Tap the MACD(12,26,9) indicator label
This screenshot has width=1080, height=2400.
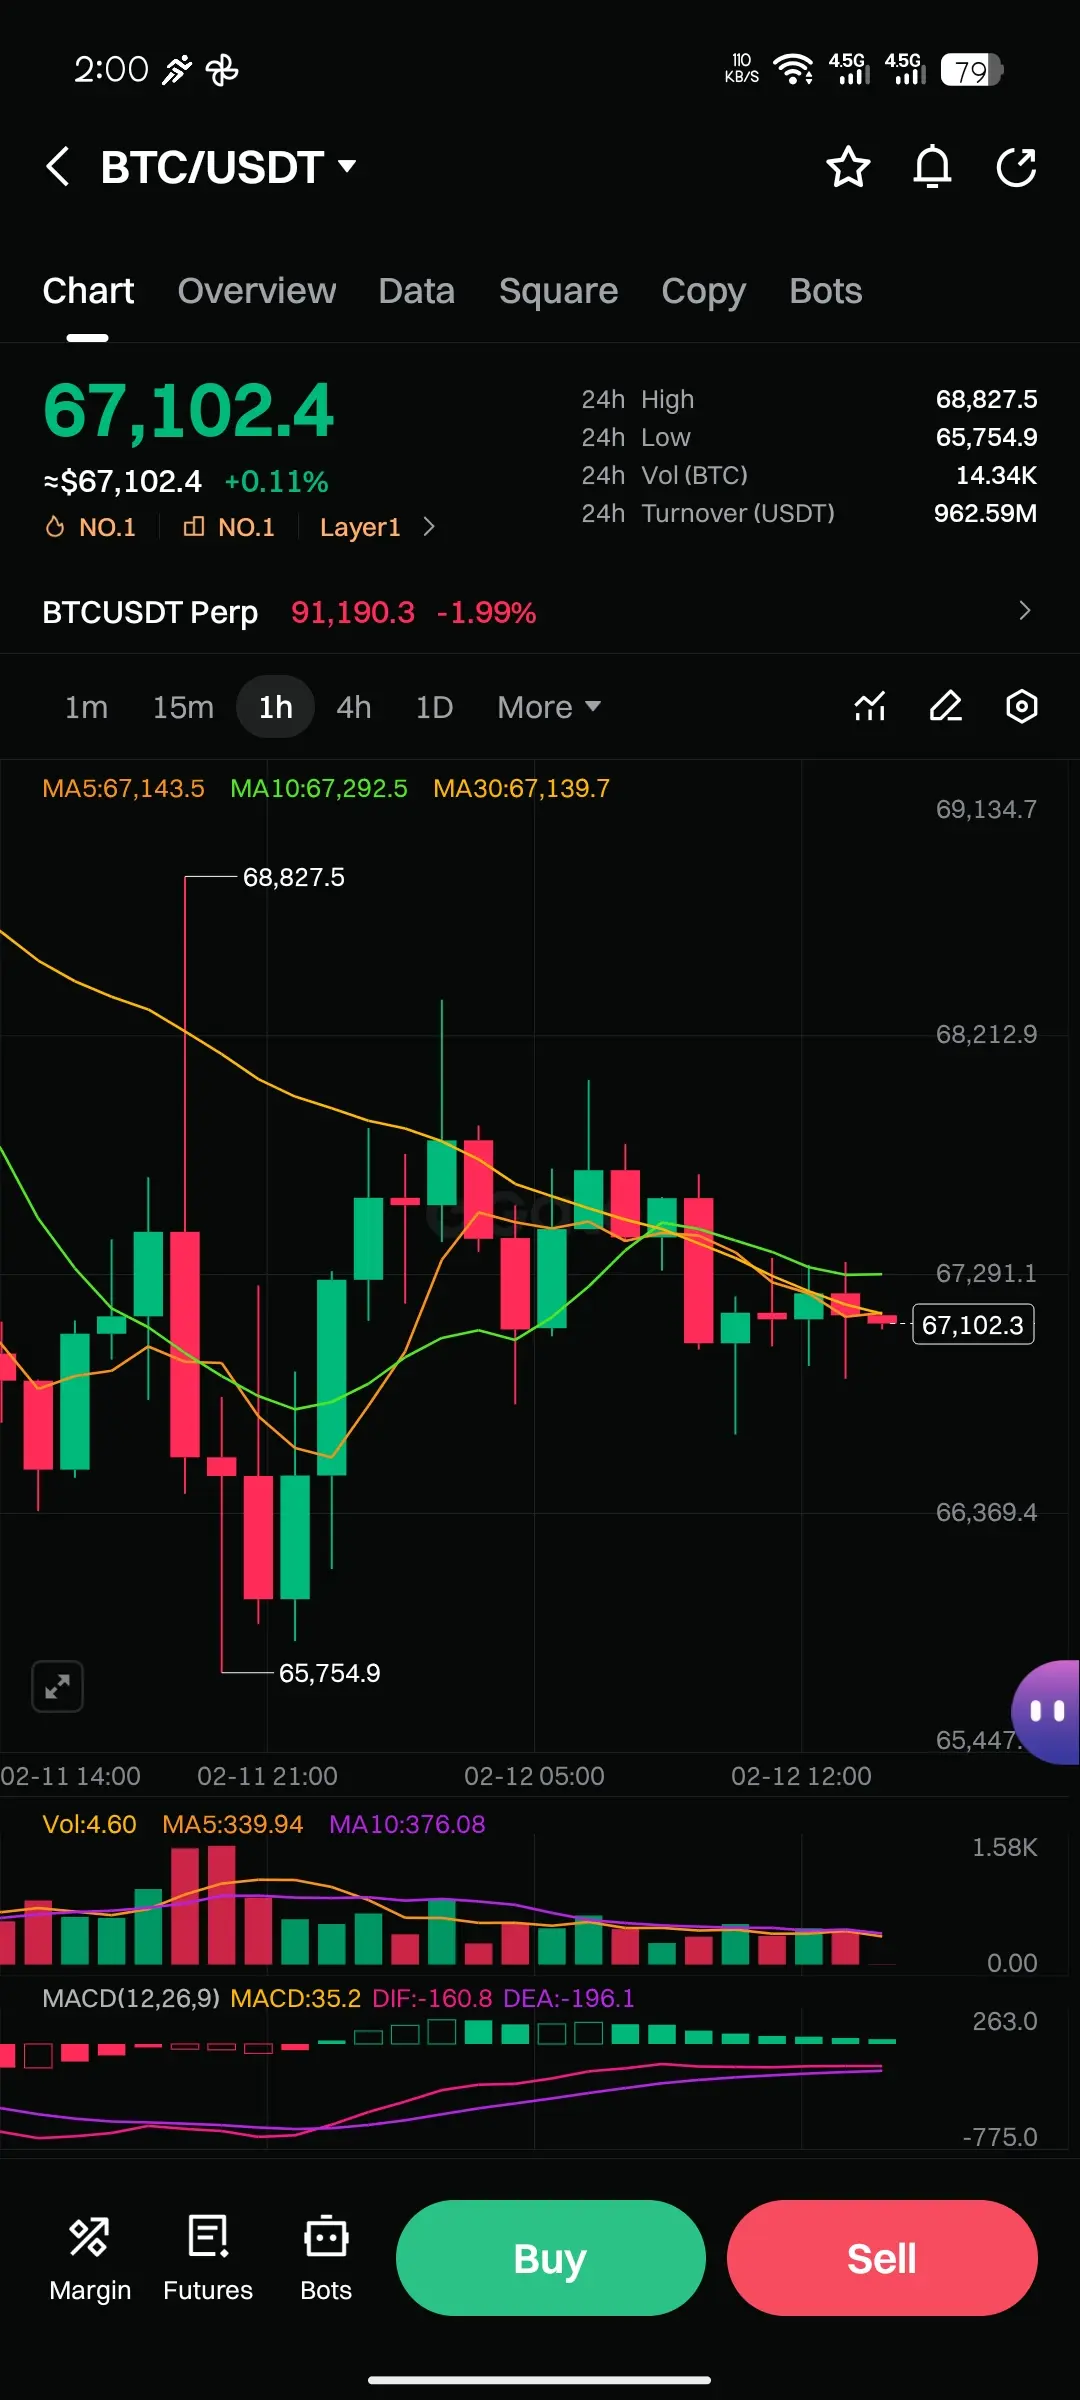point(131,1998)
